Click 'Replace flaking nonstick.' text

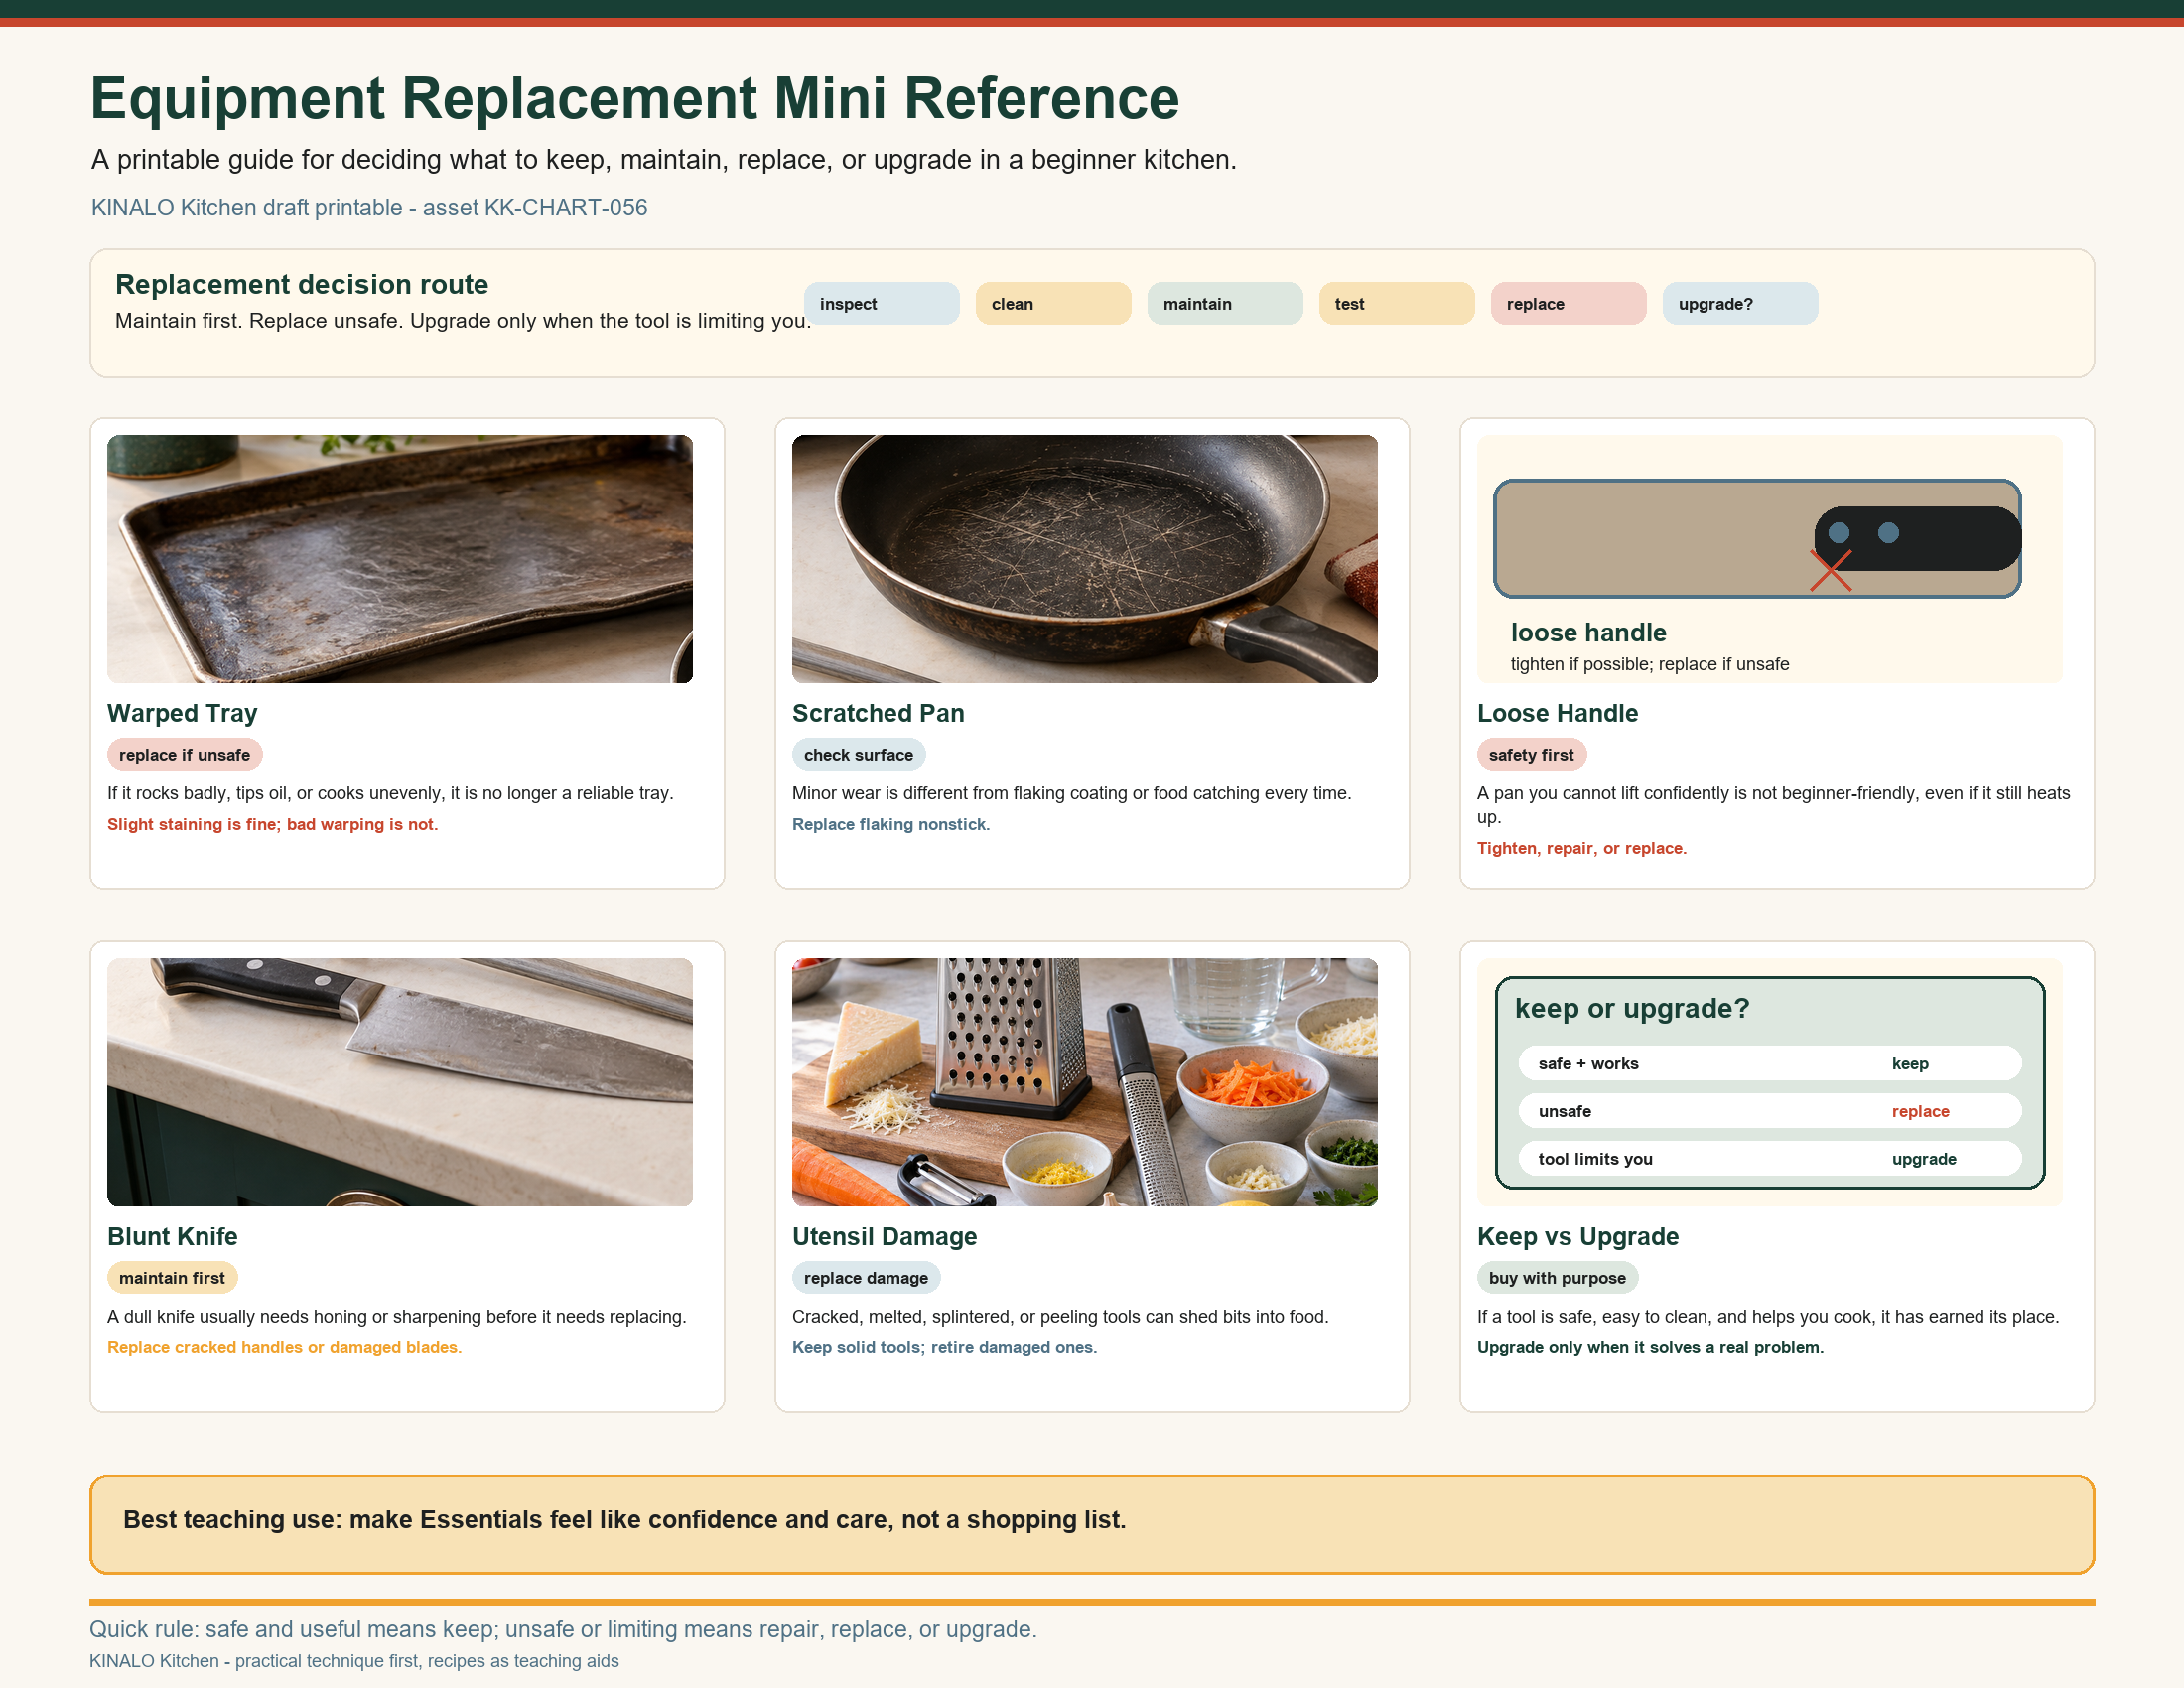tap(891, 824)
